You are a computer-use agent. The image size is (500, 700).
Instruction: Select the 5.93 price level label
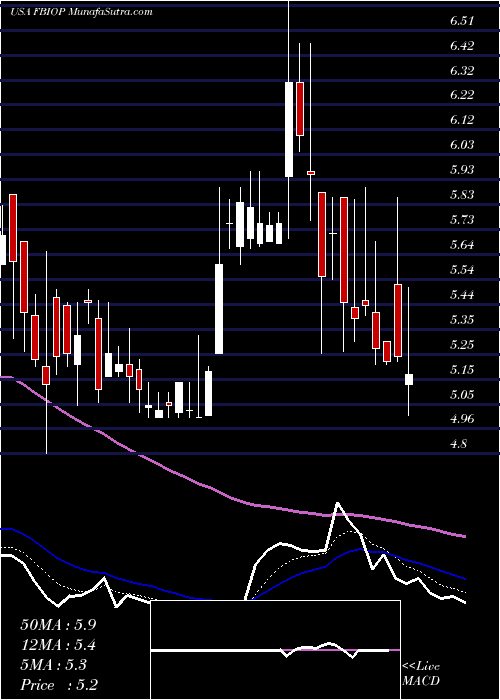pos(462,170)
